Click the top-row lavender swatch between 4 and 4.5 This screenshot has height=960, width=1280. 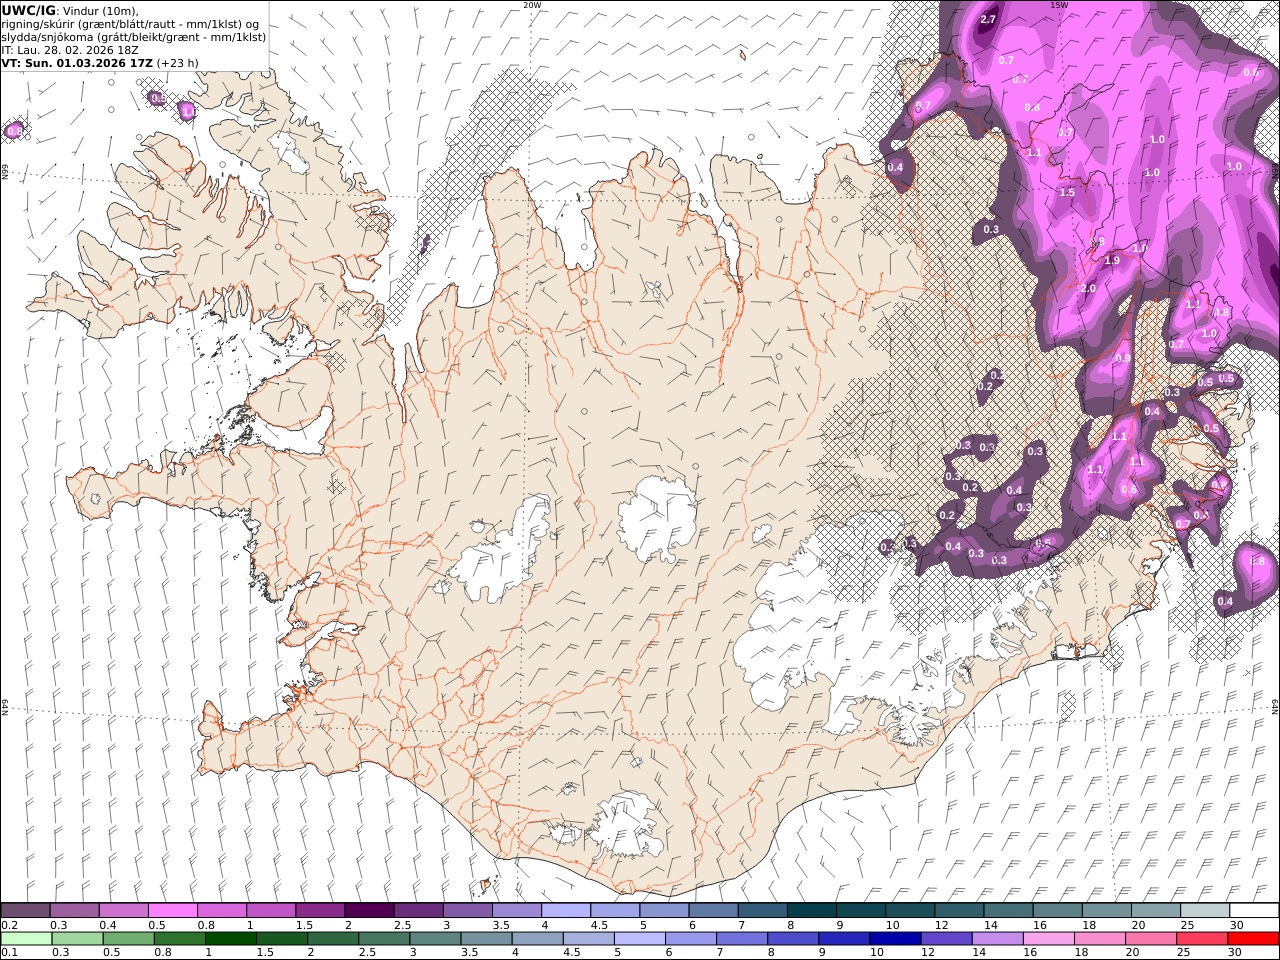click(565, 910)
